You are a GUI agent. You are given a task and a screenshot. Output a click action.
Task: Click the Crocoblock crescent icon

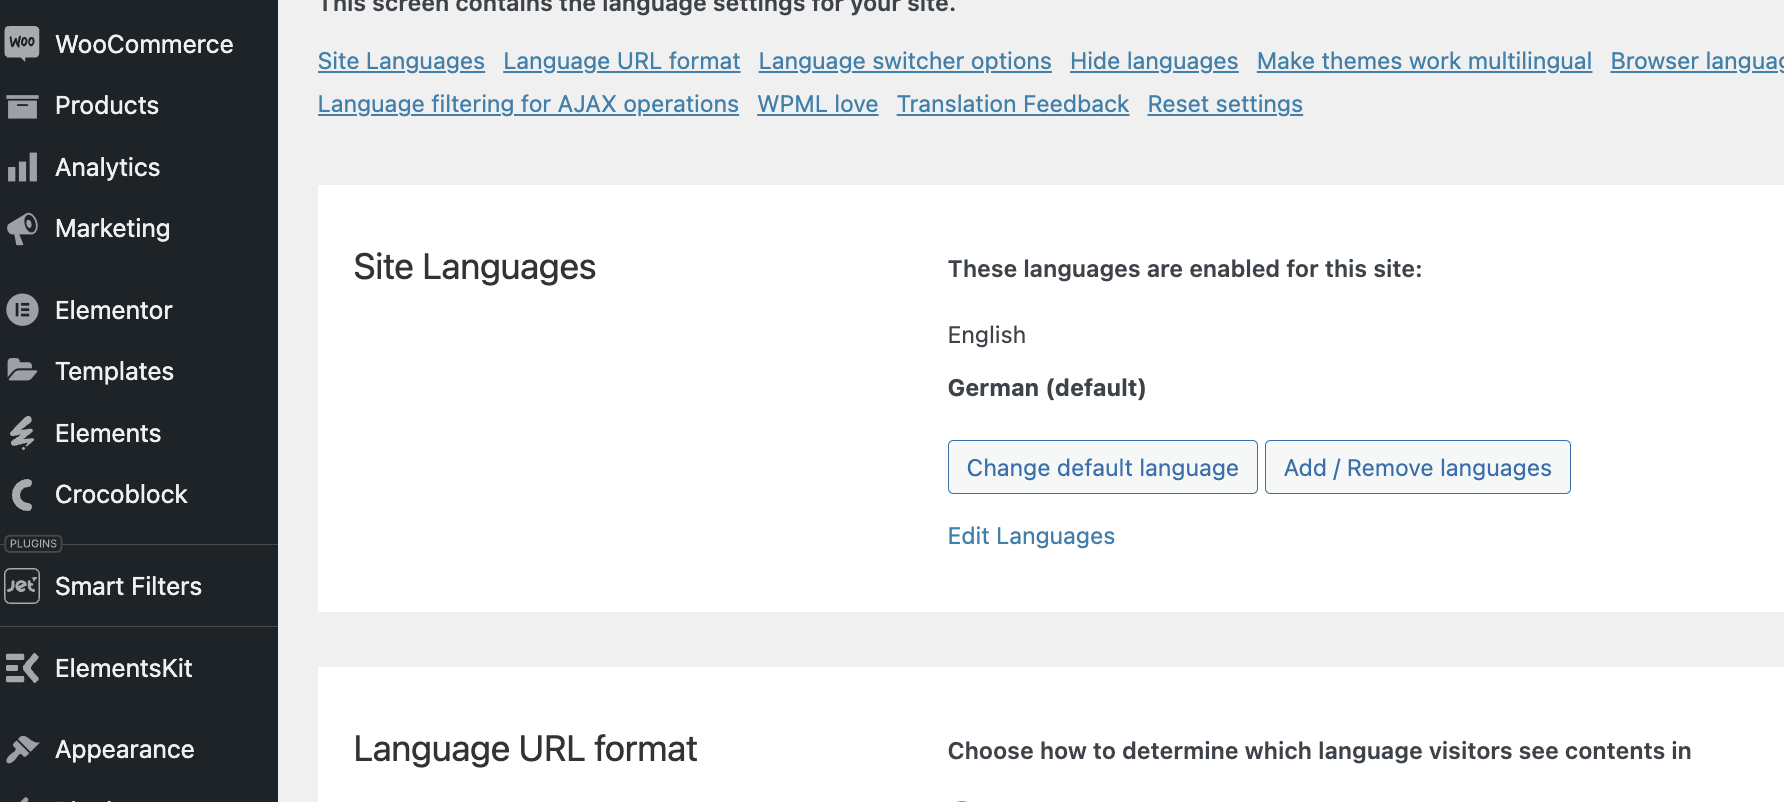(x=22, y=494)
